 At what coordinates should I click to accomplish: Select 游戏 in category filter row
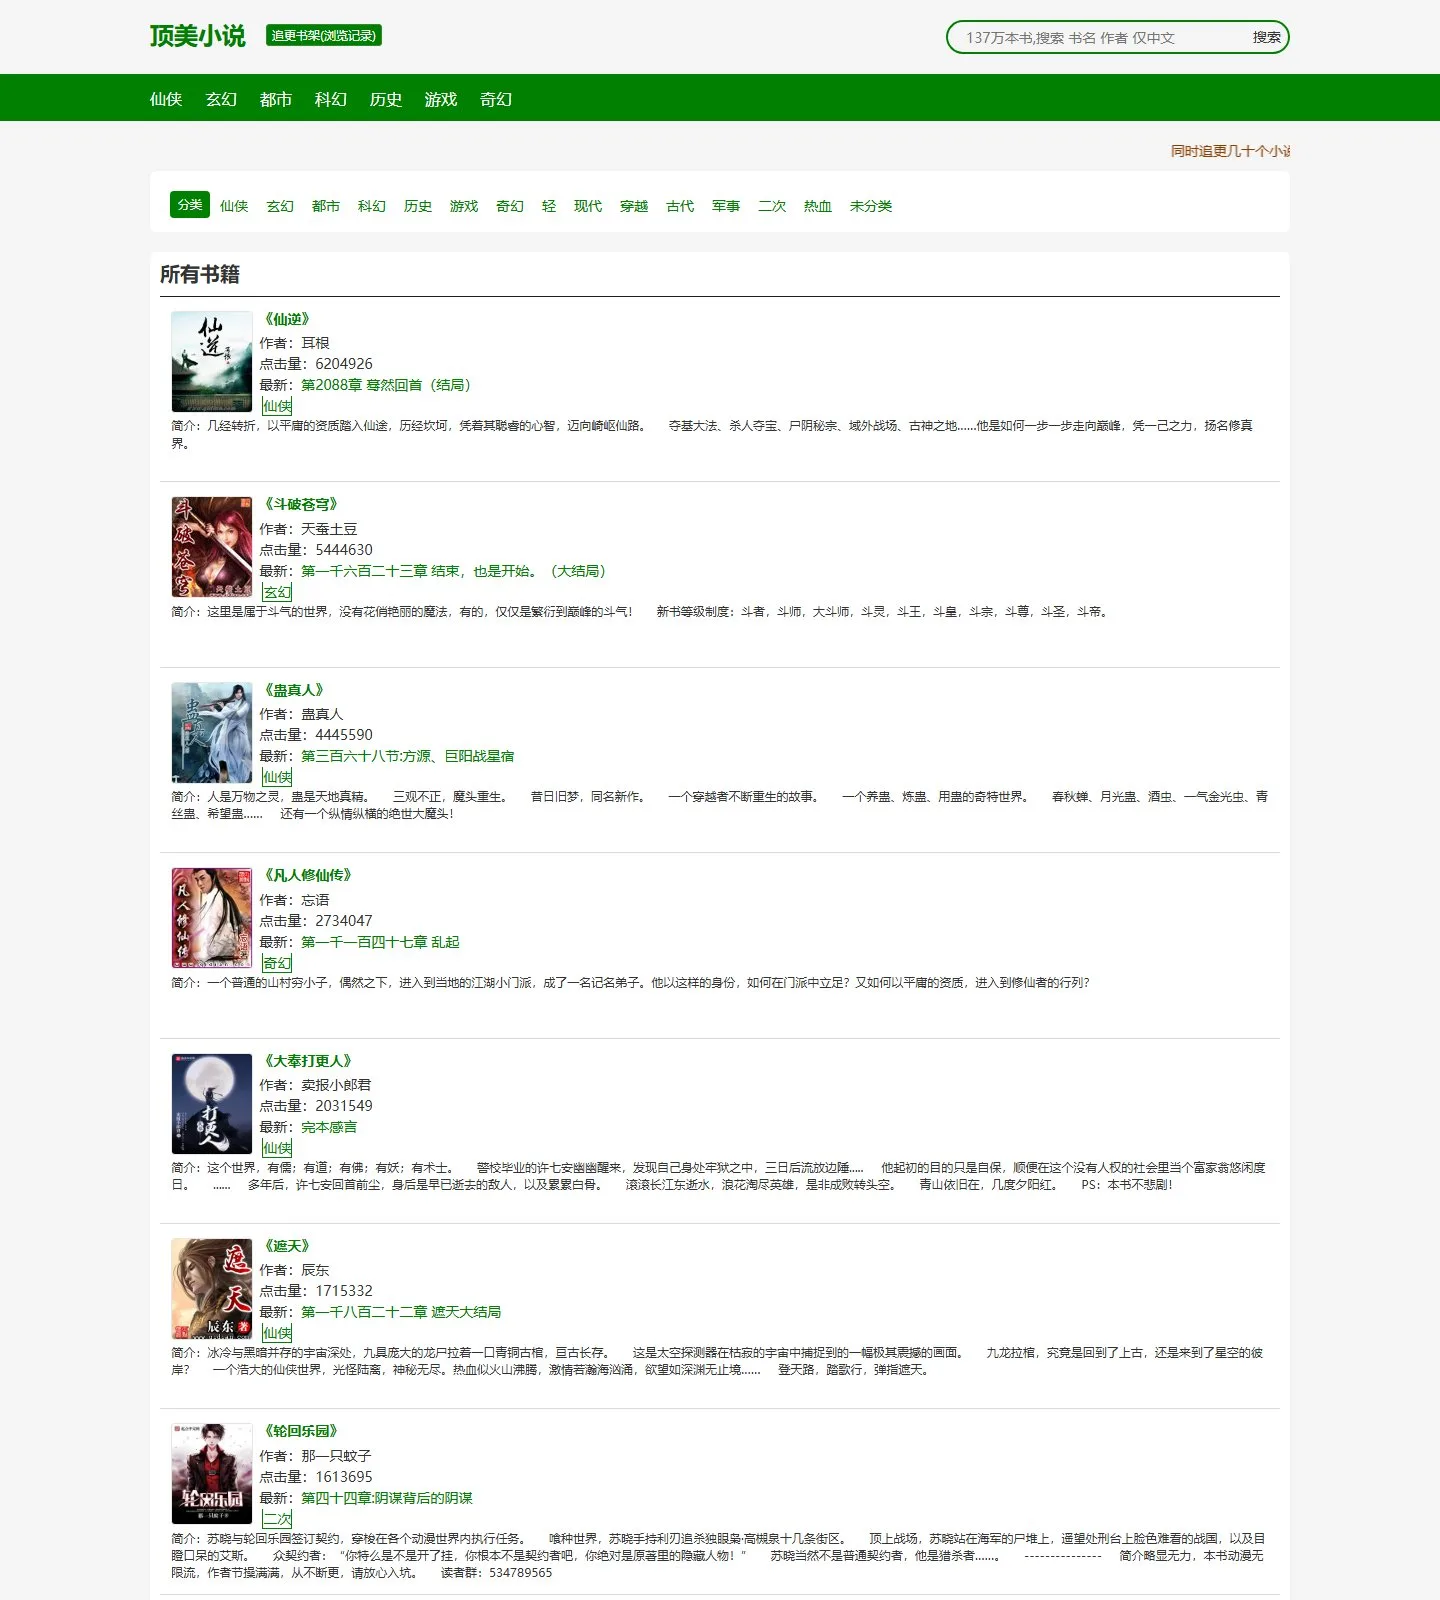pyautogui.click(x=464, y=206)
